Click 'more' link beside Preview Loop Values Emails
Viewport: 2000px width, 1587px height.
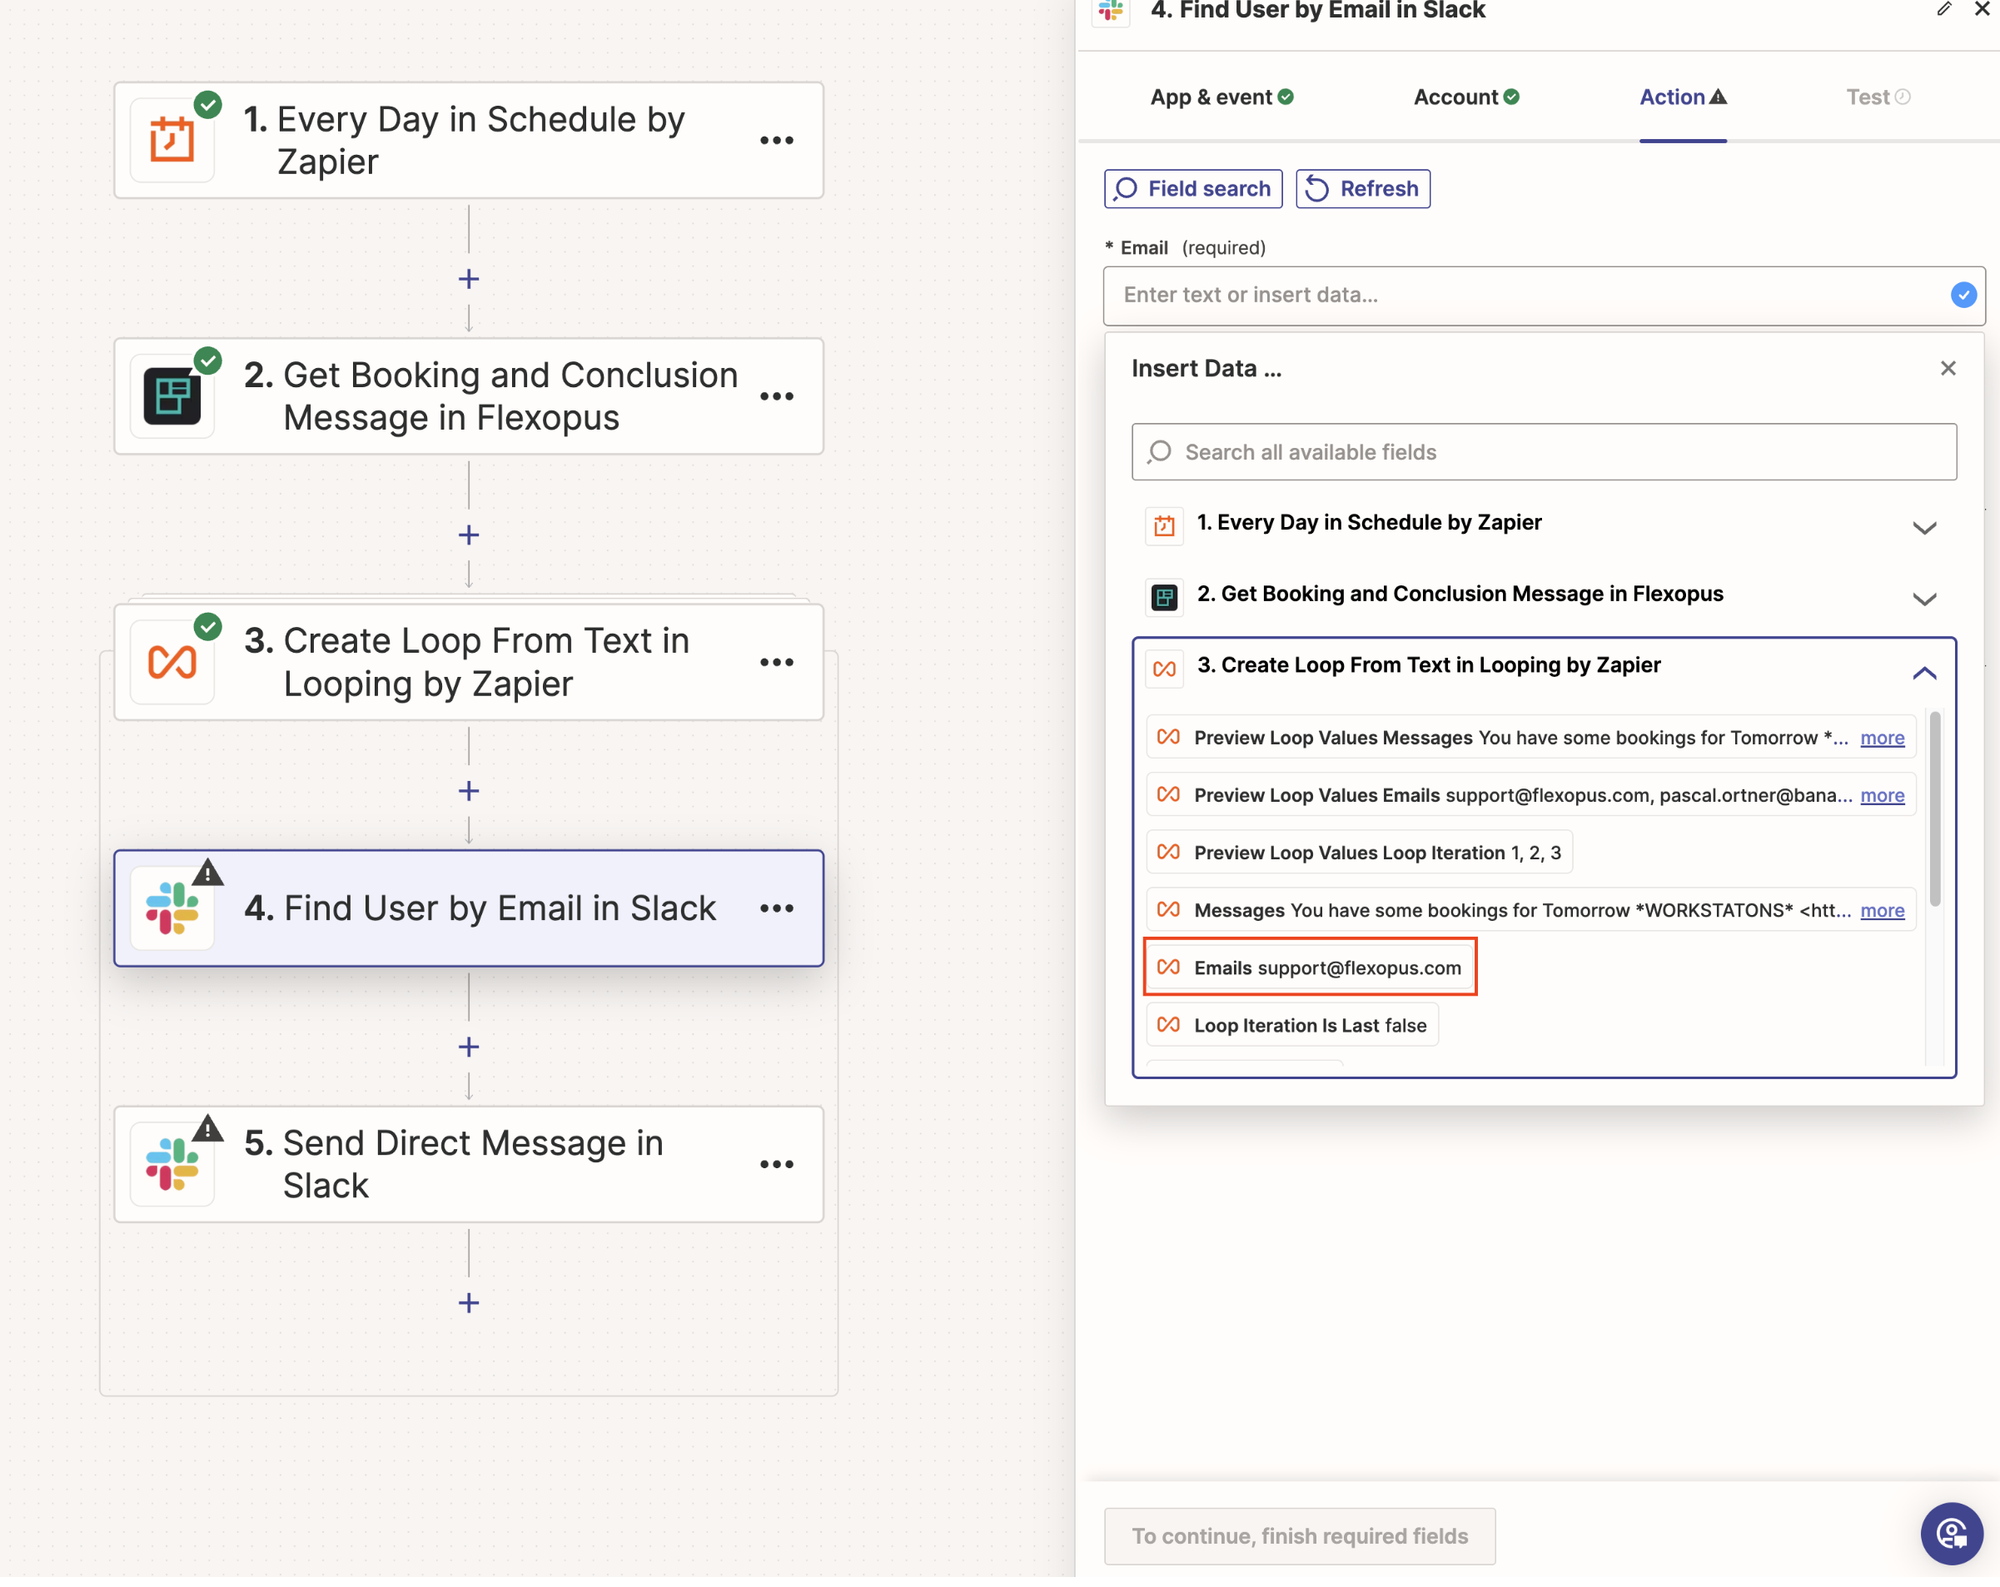point(1881,795)
